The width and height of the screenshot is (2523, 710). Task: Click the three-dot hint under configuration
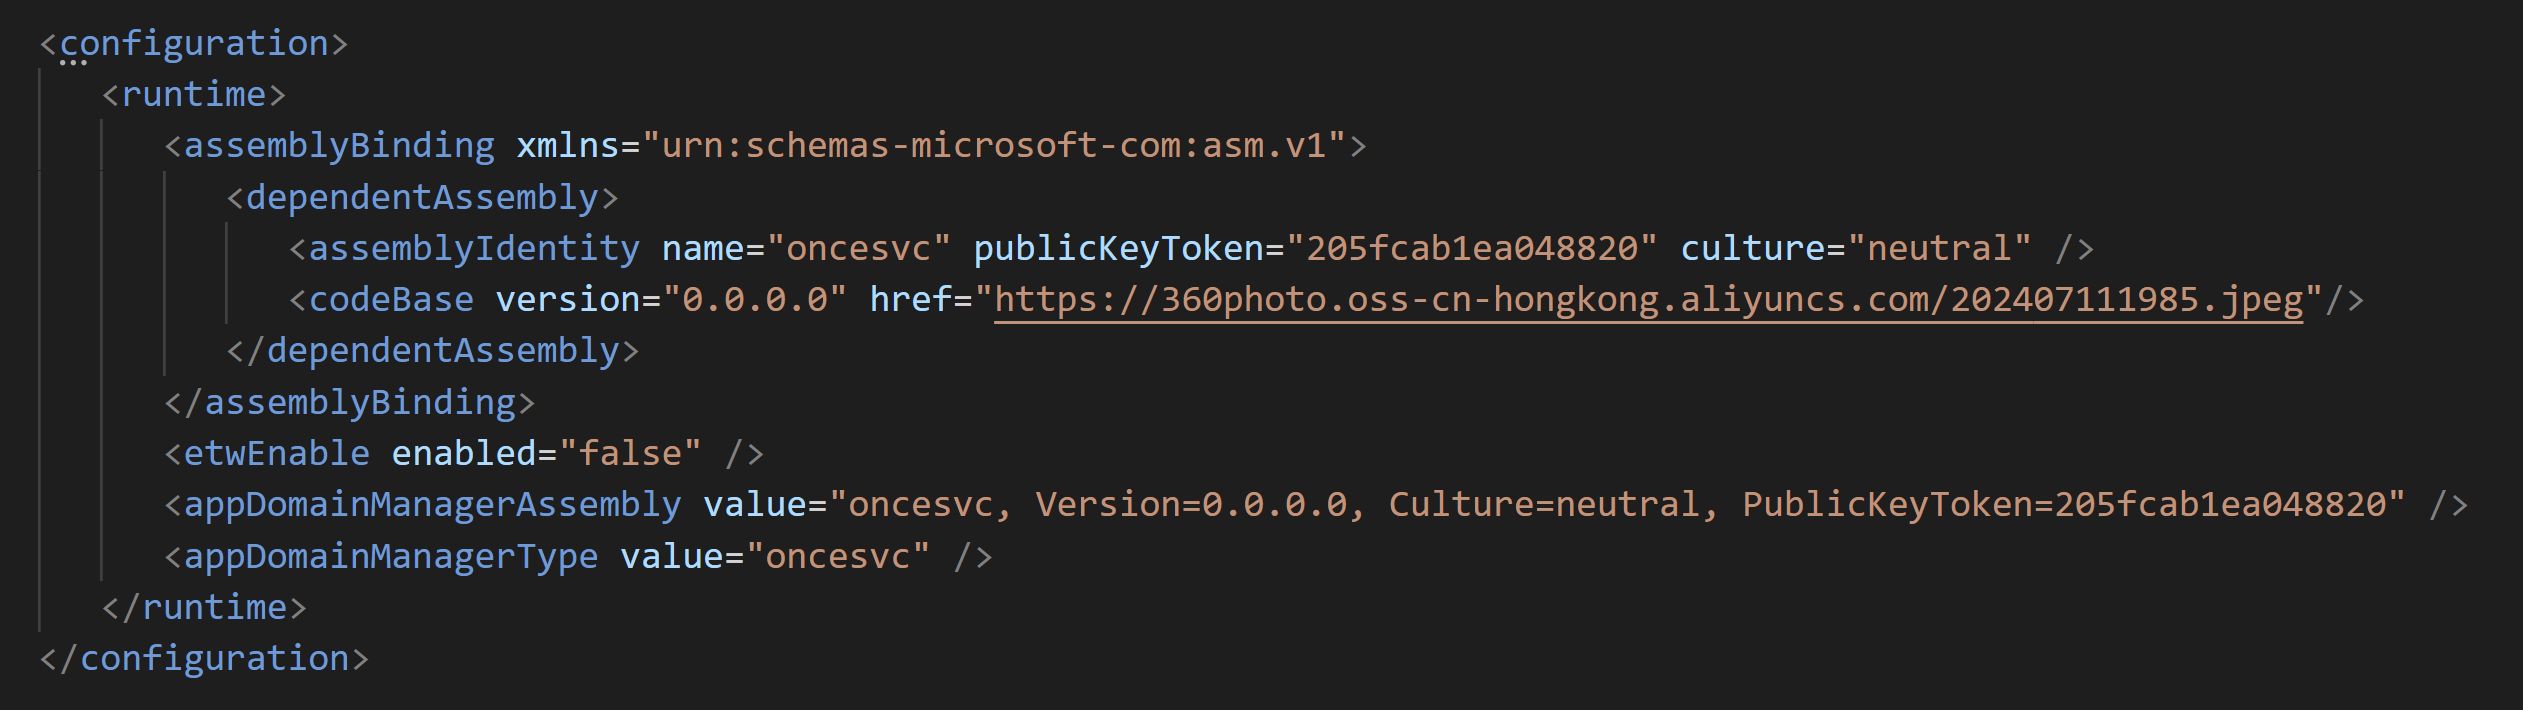pyautogui.click(x=73, y=63)
